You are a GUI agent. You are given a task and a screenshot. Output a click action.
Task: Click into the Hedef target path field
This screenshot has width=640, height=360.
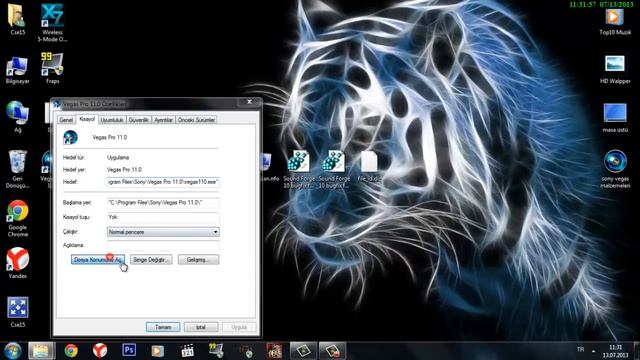[163, 182]
